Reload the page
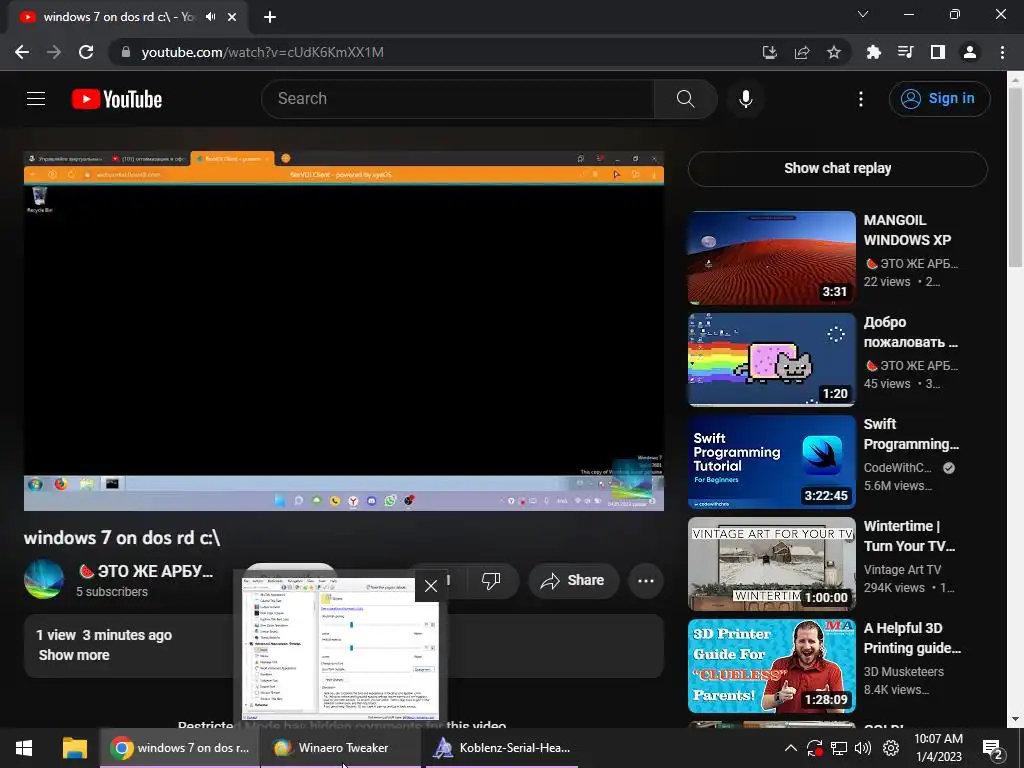The image size is (1024, 768). (86, 52)
